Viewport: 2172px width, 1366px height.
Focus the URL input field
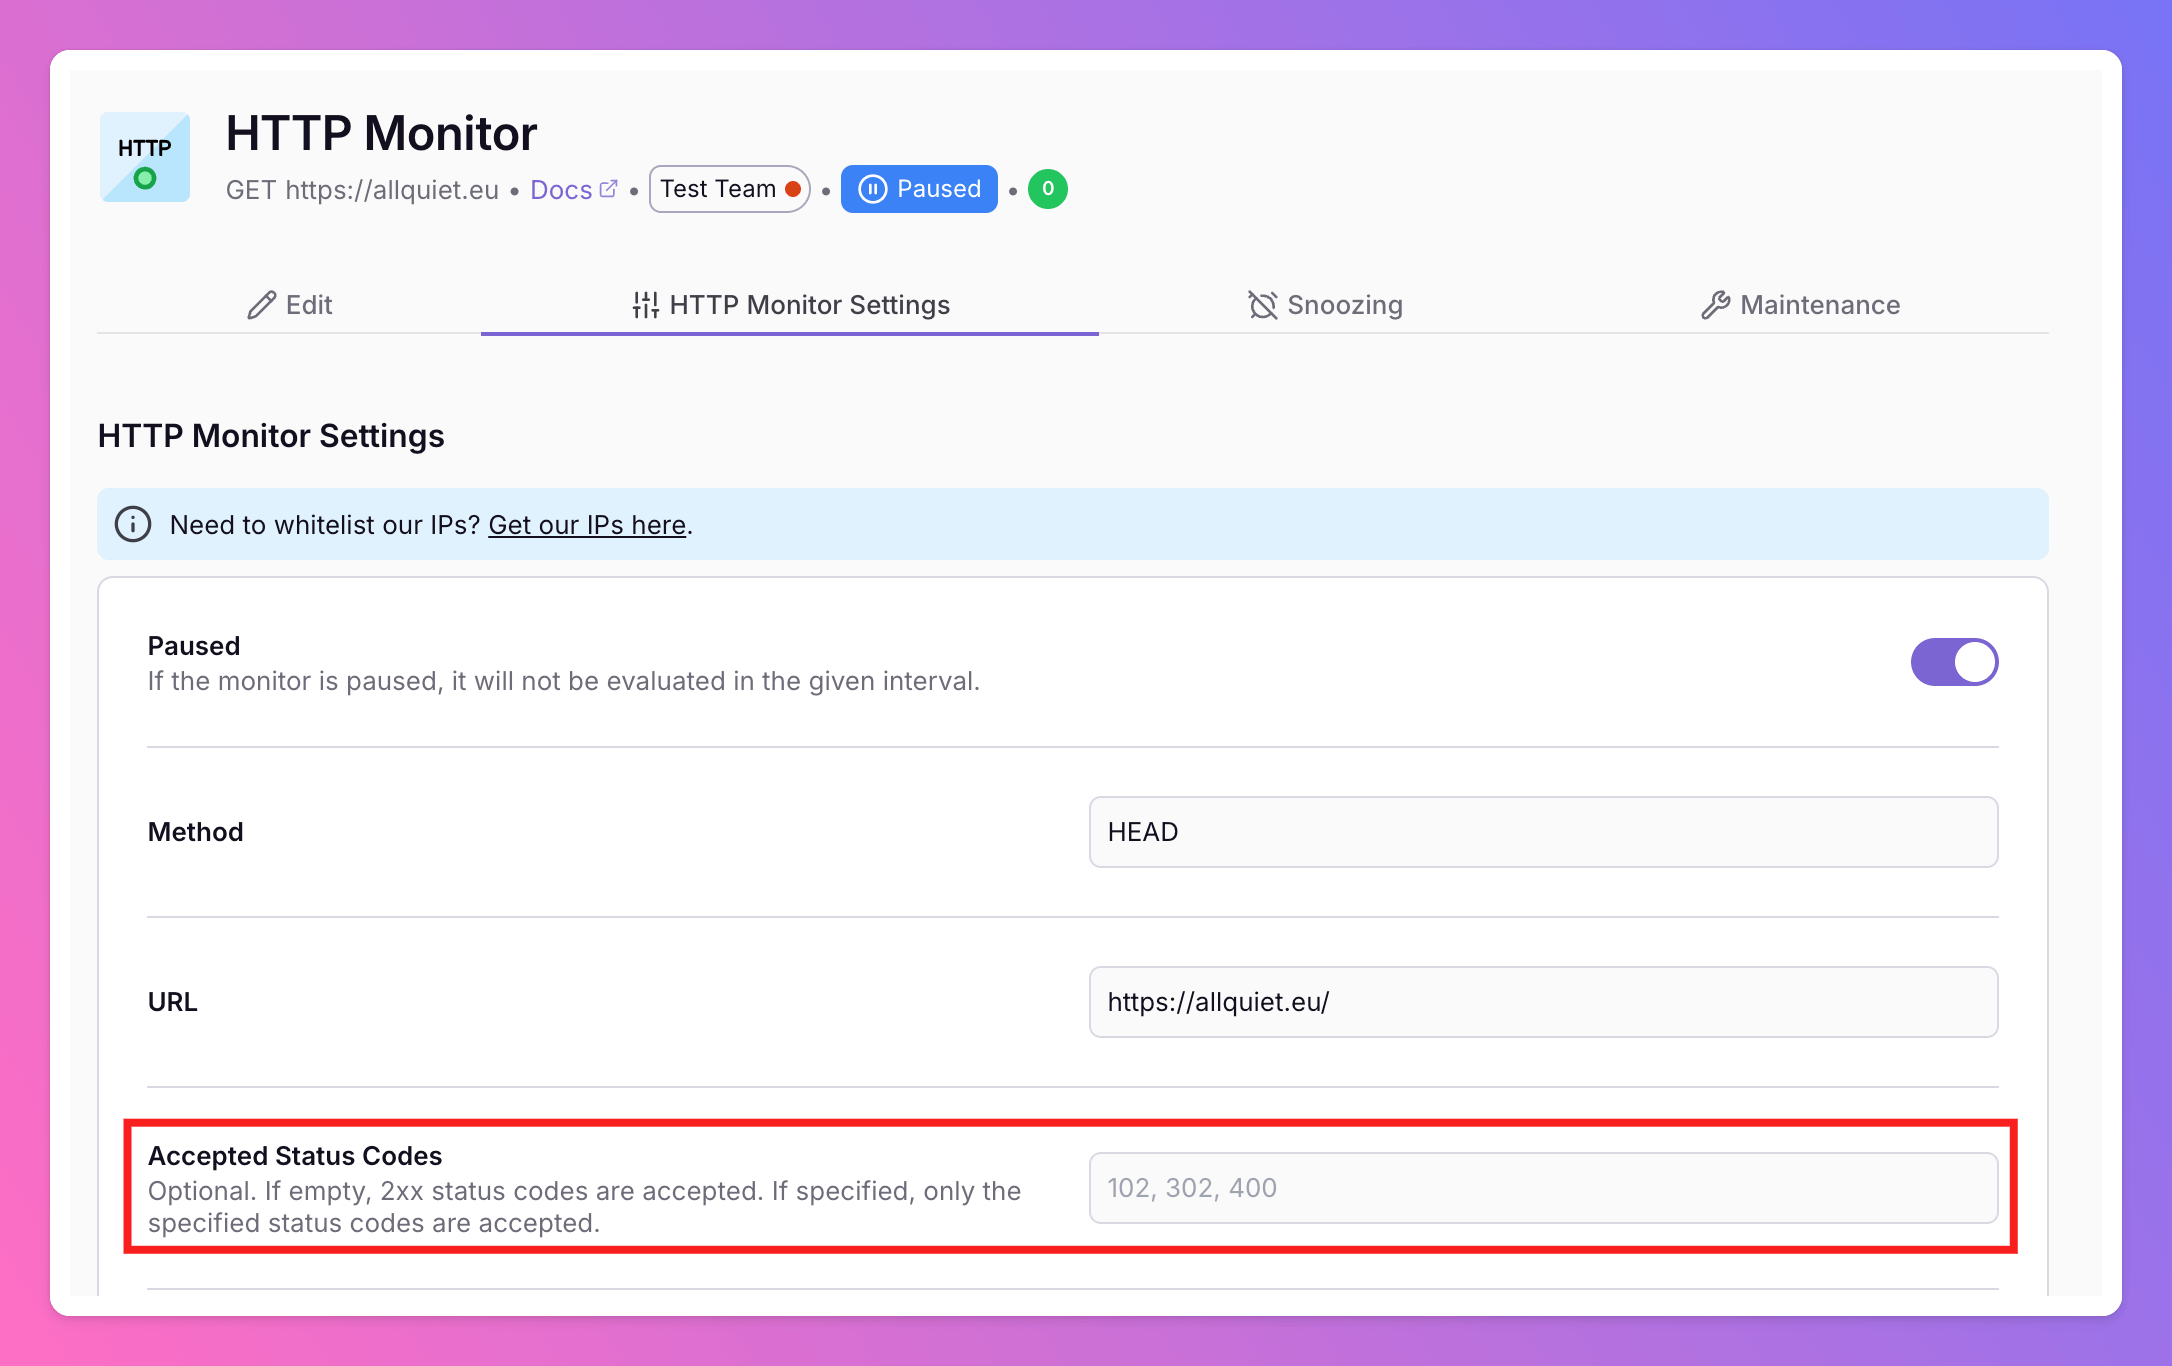coord(1543,1002)
